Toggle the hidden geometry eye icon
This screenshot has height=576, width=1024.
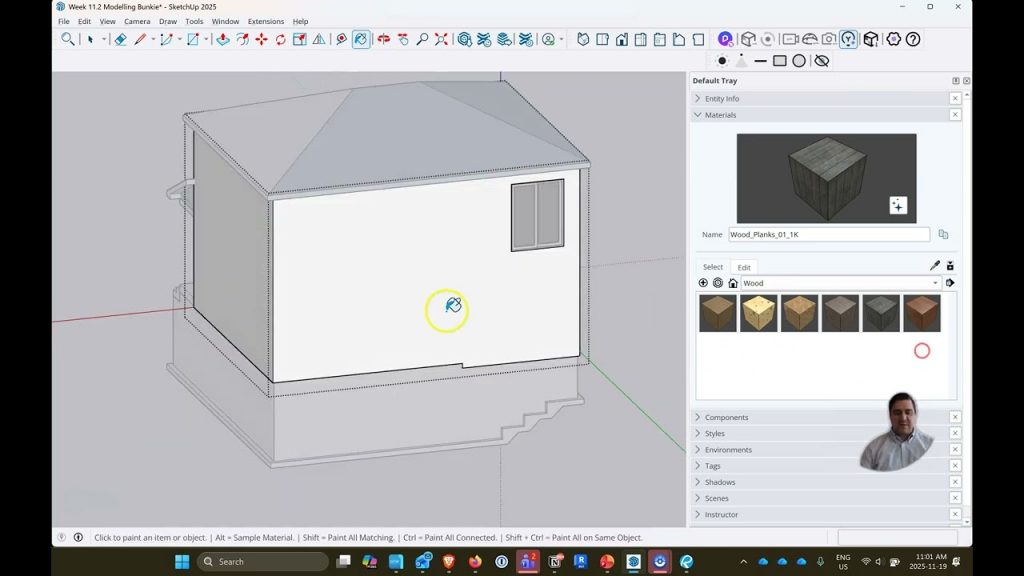822,61
